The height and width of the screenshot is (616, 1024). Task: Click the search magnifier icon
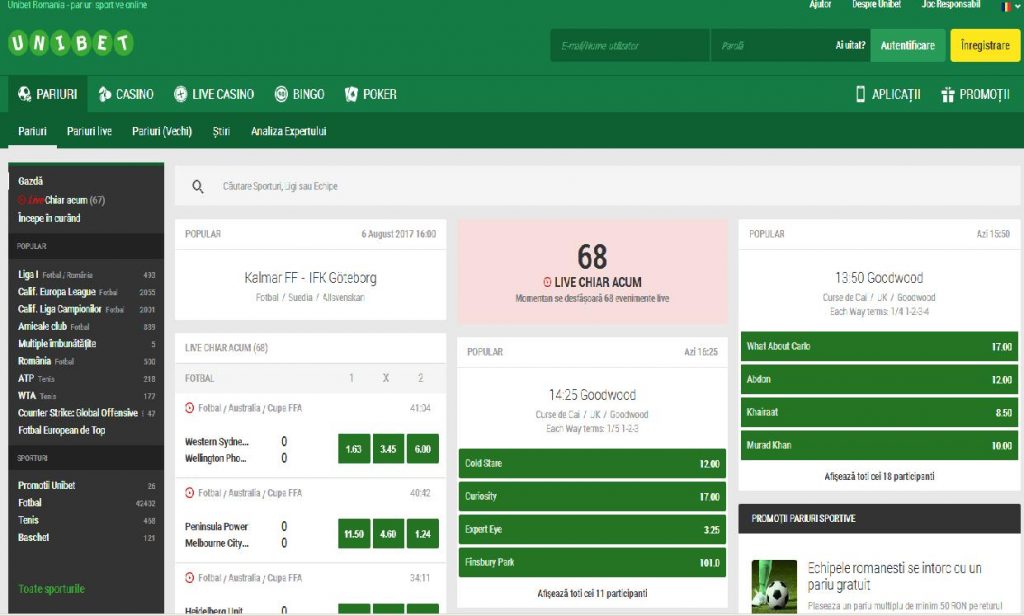tap(198, 187)
